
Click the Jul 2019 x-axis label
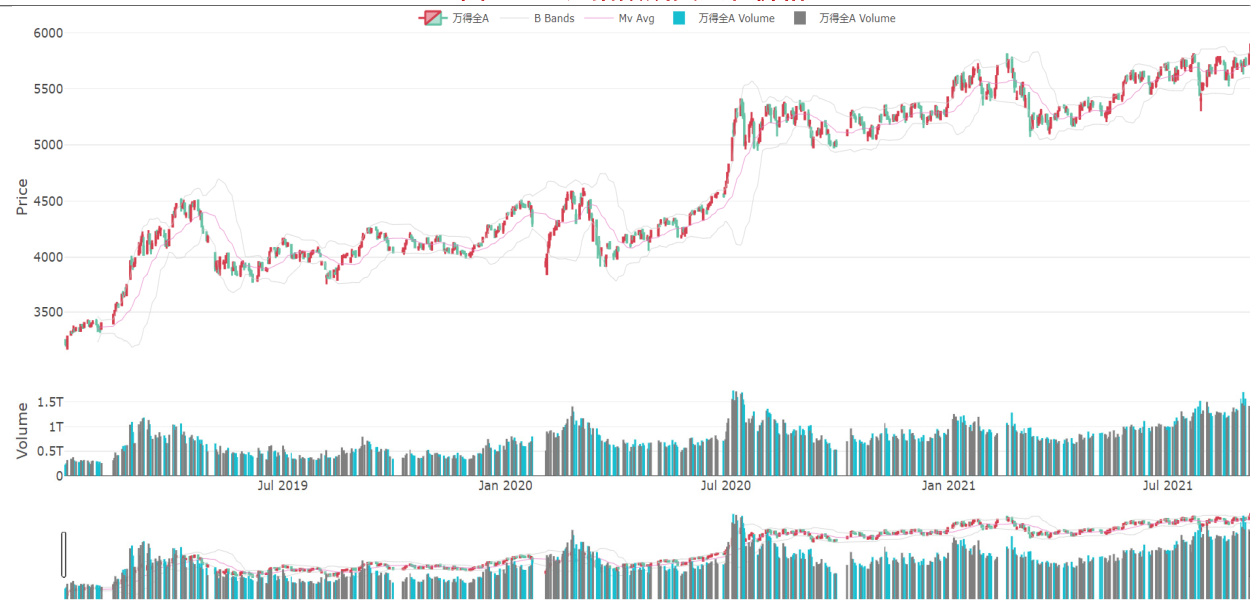(x=283, y=486)
